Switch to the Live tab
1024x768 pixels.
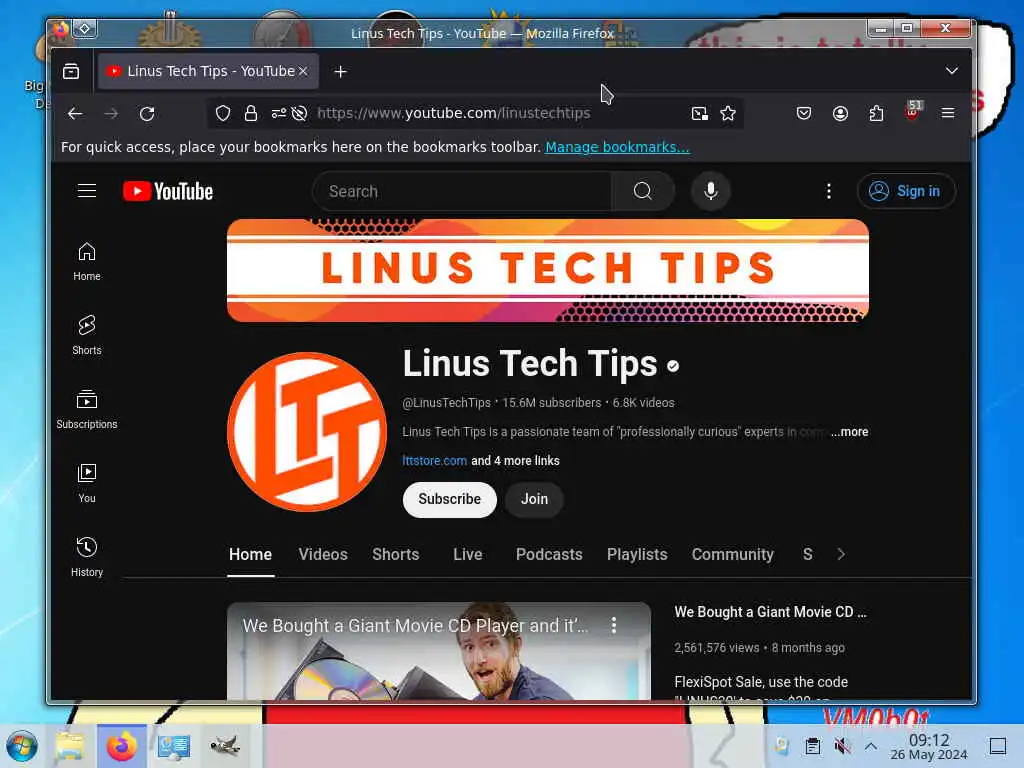[468, 554]
